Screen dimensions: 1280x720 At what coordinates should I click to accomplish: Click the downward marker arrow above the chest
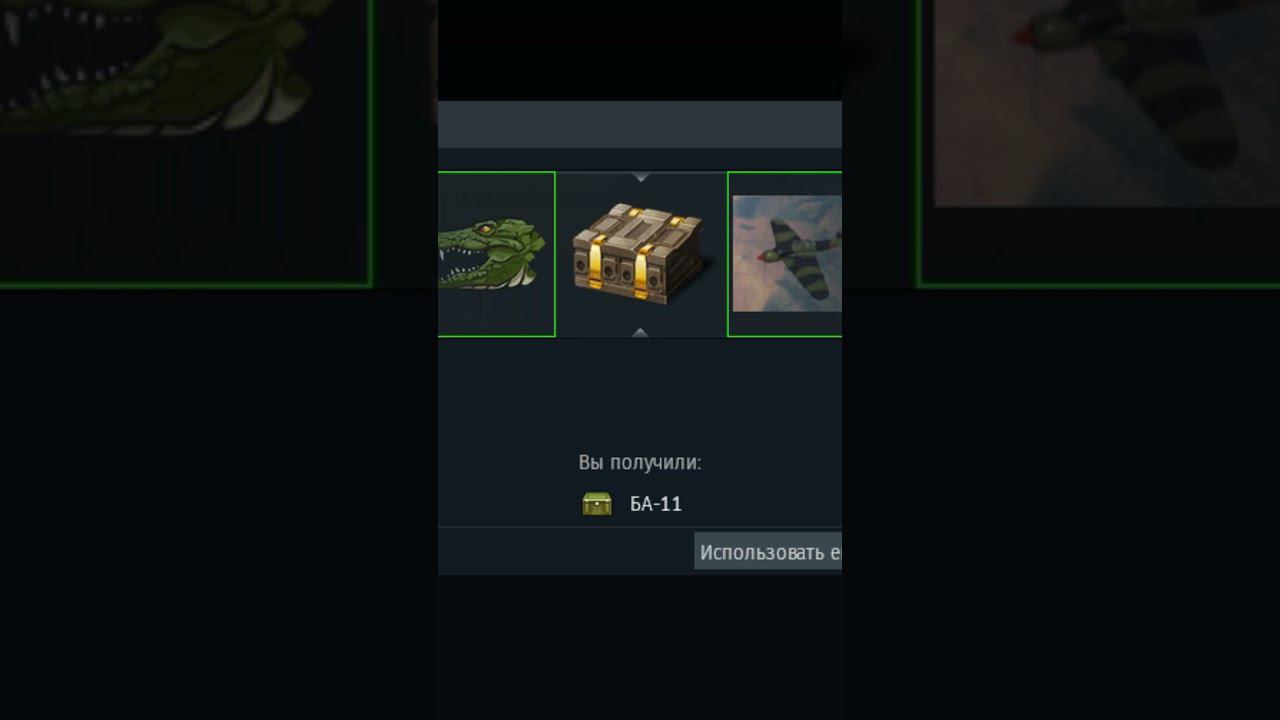point(641,177)
